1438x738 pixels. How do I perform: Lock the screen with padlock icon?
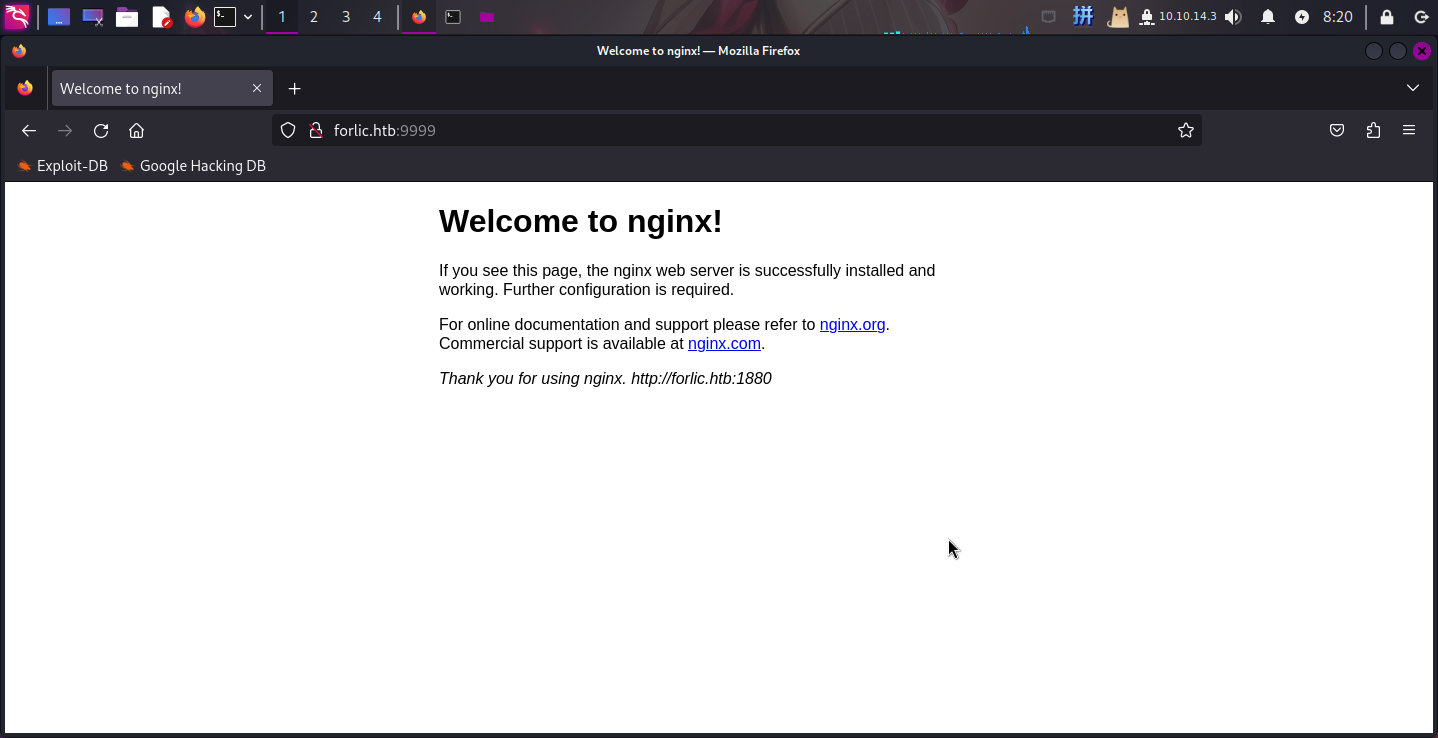(1387, 17)
